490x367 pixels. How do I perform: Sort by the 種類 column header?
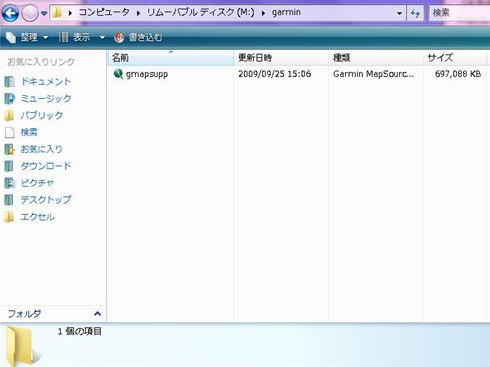(x=376, y=58)
